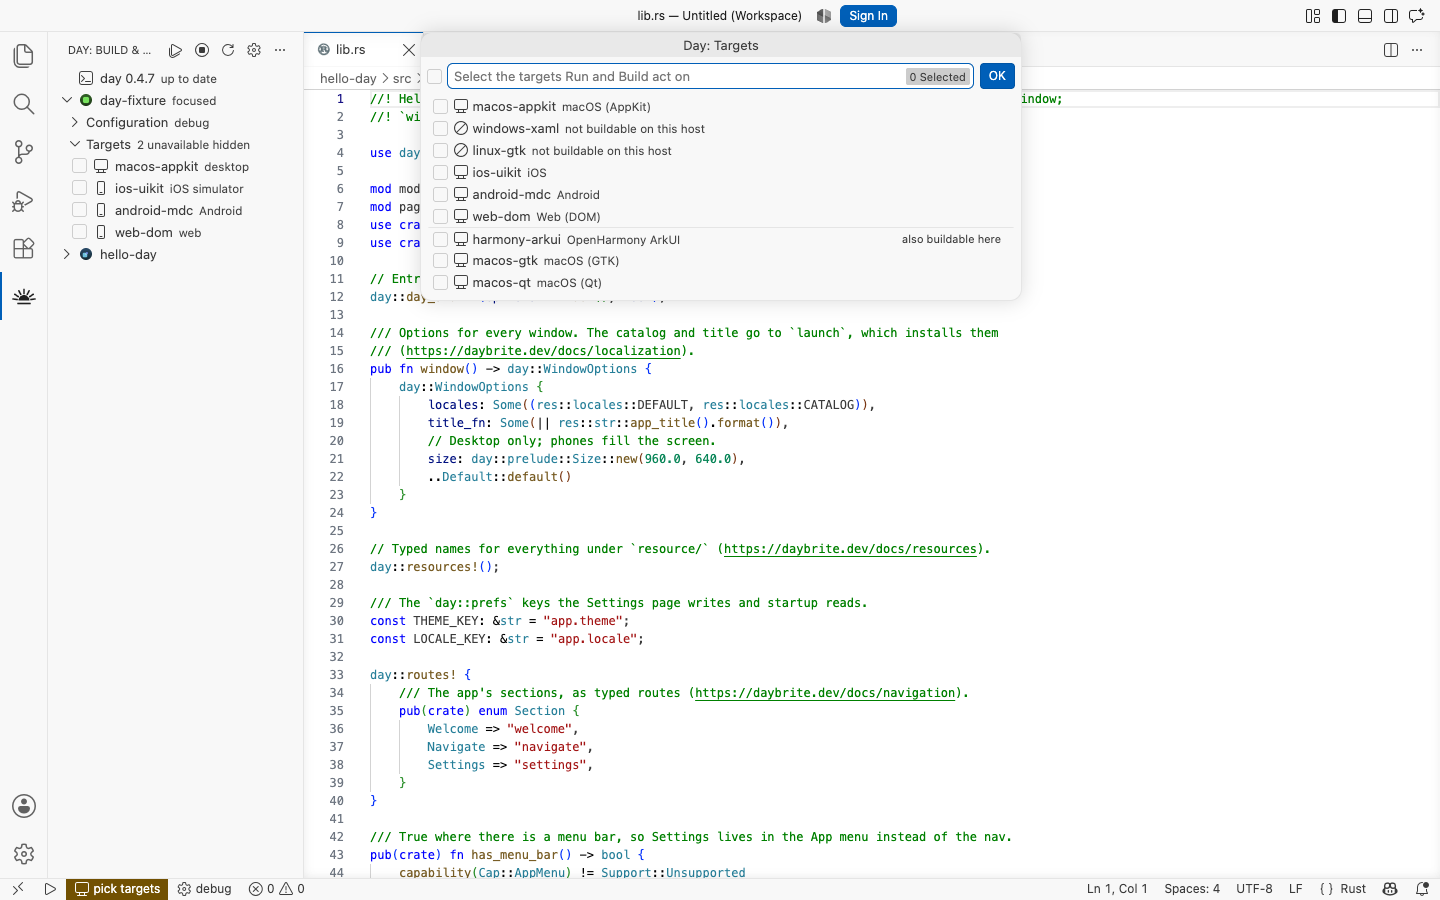
Task: Open the daybrite.dev/docs/navigation link
Action: tap(825, 693)
